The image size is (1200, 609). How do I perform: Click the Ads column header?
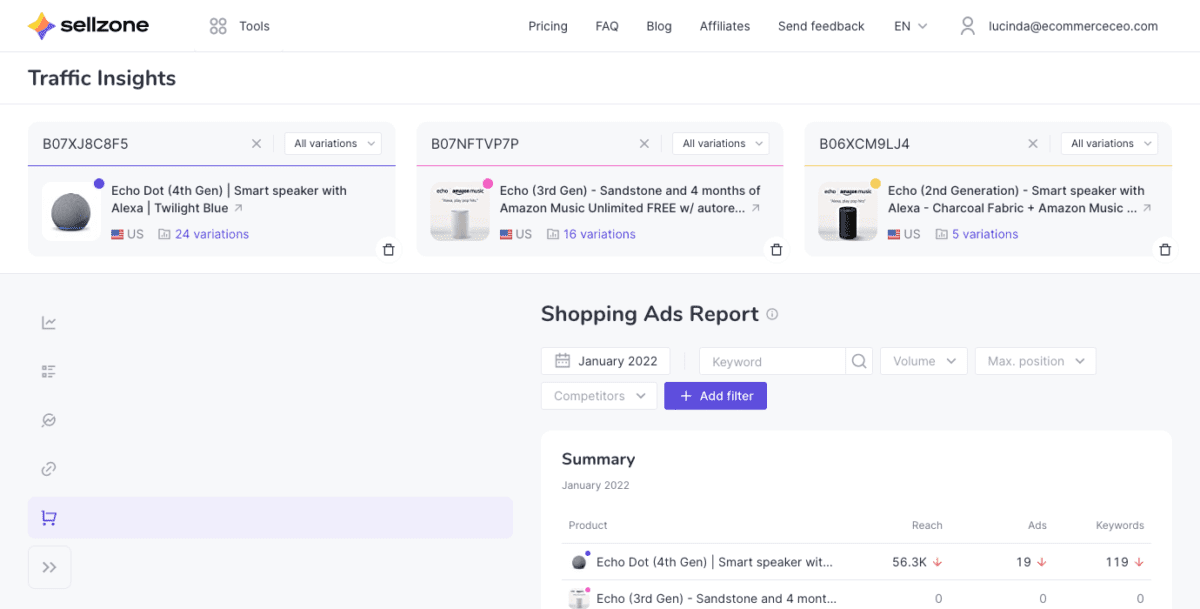tap(1038, 525)
